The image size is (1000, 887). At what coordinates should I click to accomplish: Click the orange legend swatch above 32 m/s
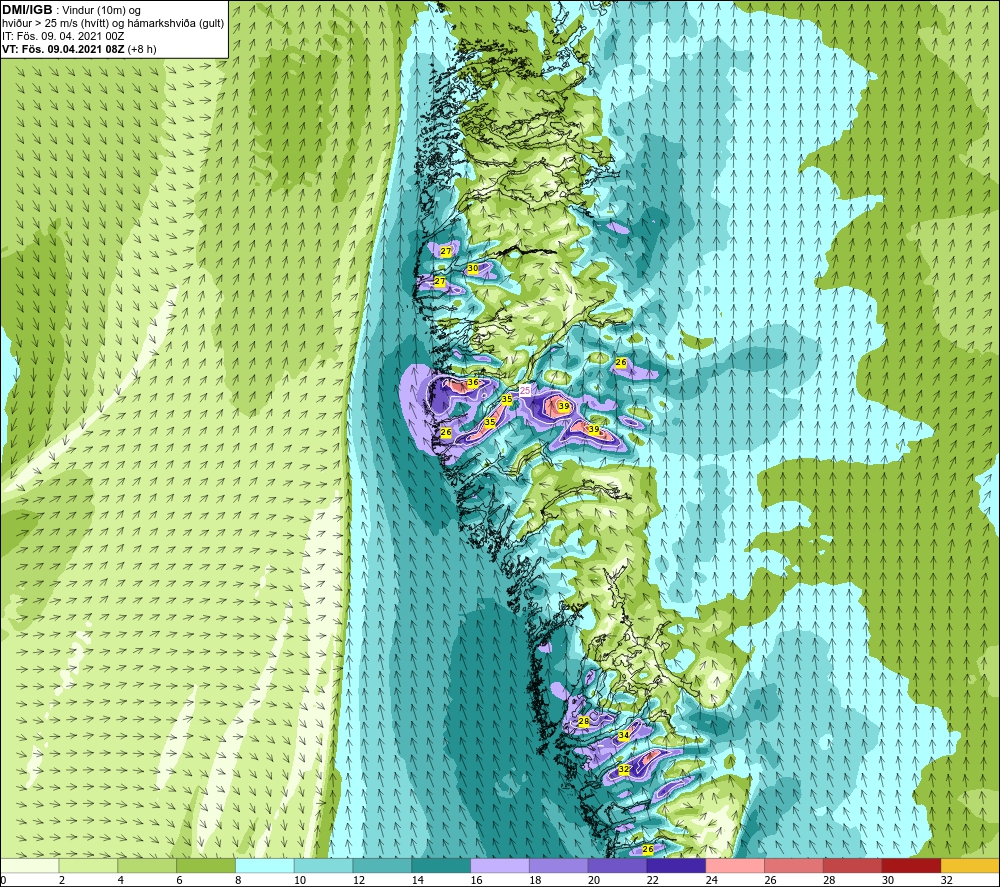coord(970,866)
